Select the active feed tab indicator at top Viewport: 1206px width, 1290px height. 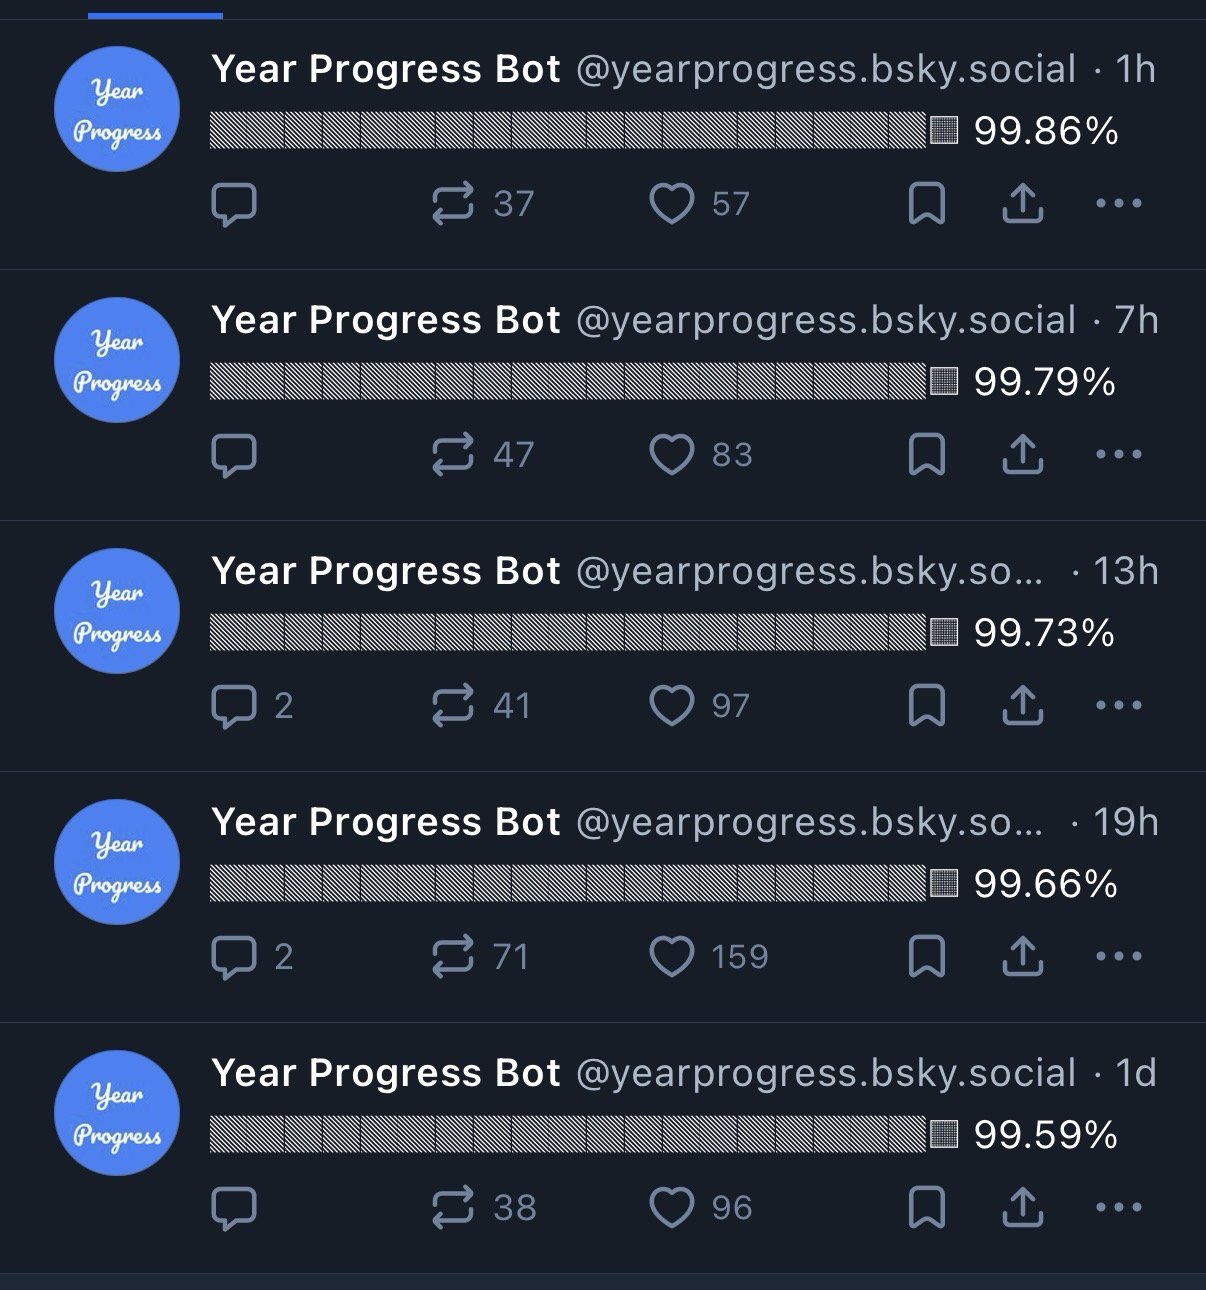tap(155, 15)
